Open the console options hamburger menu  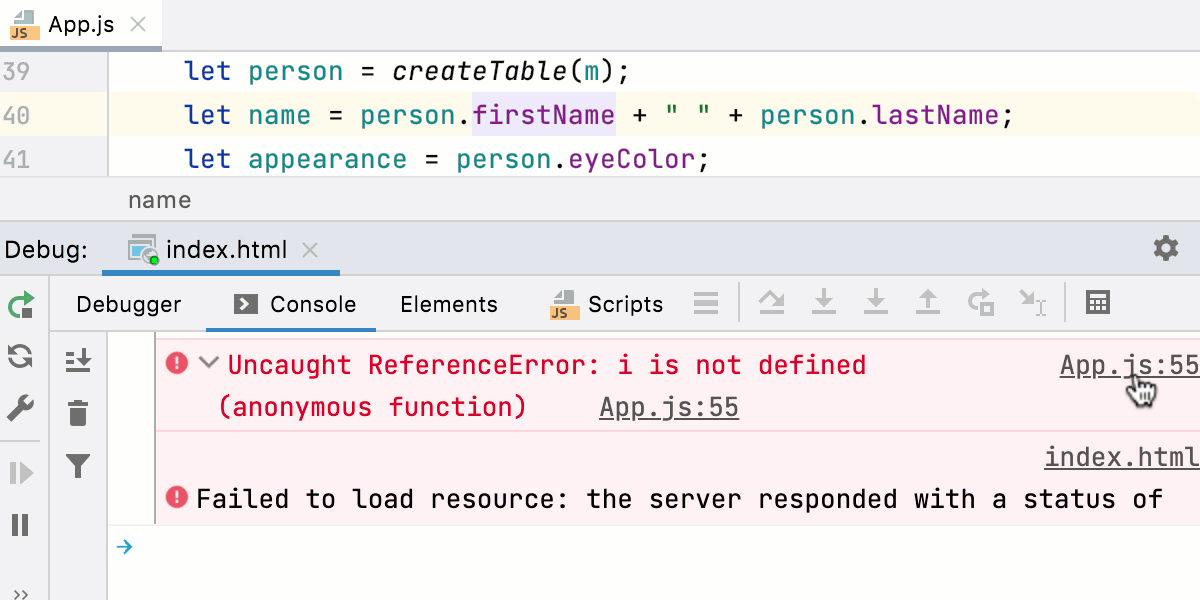[x=706, y=305]
